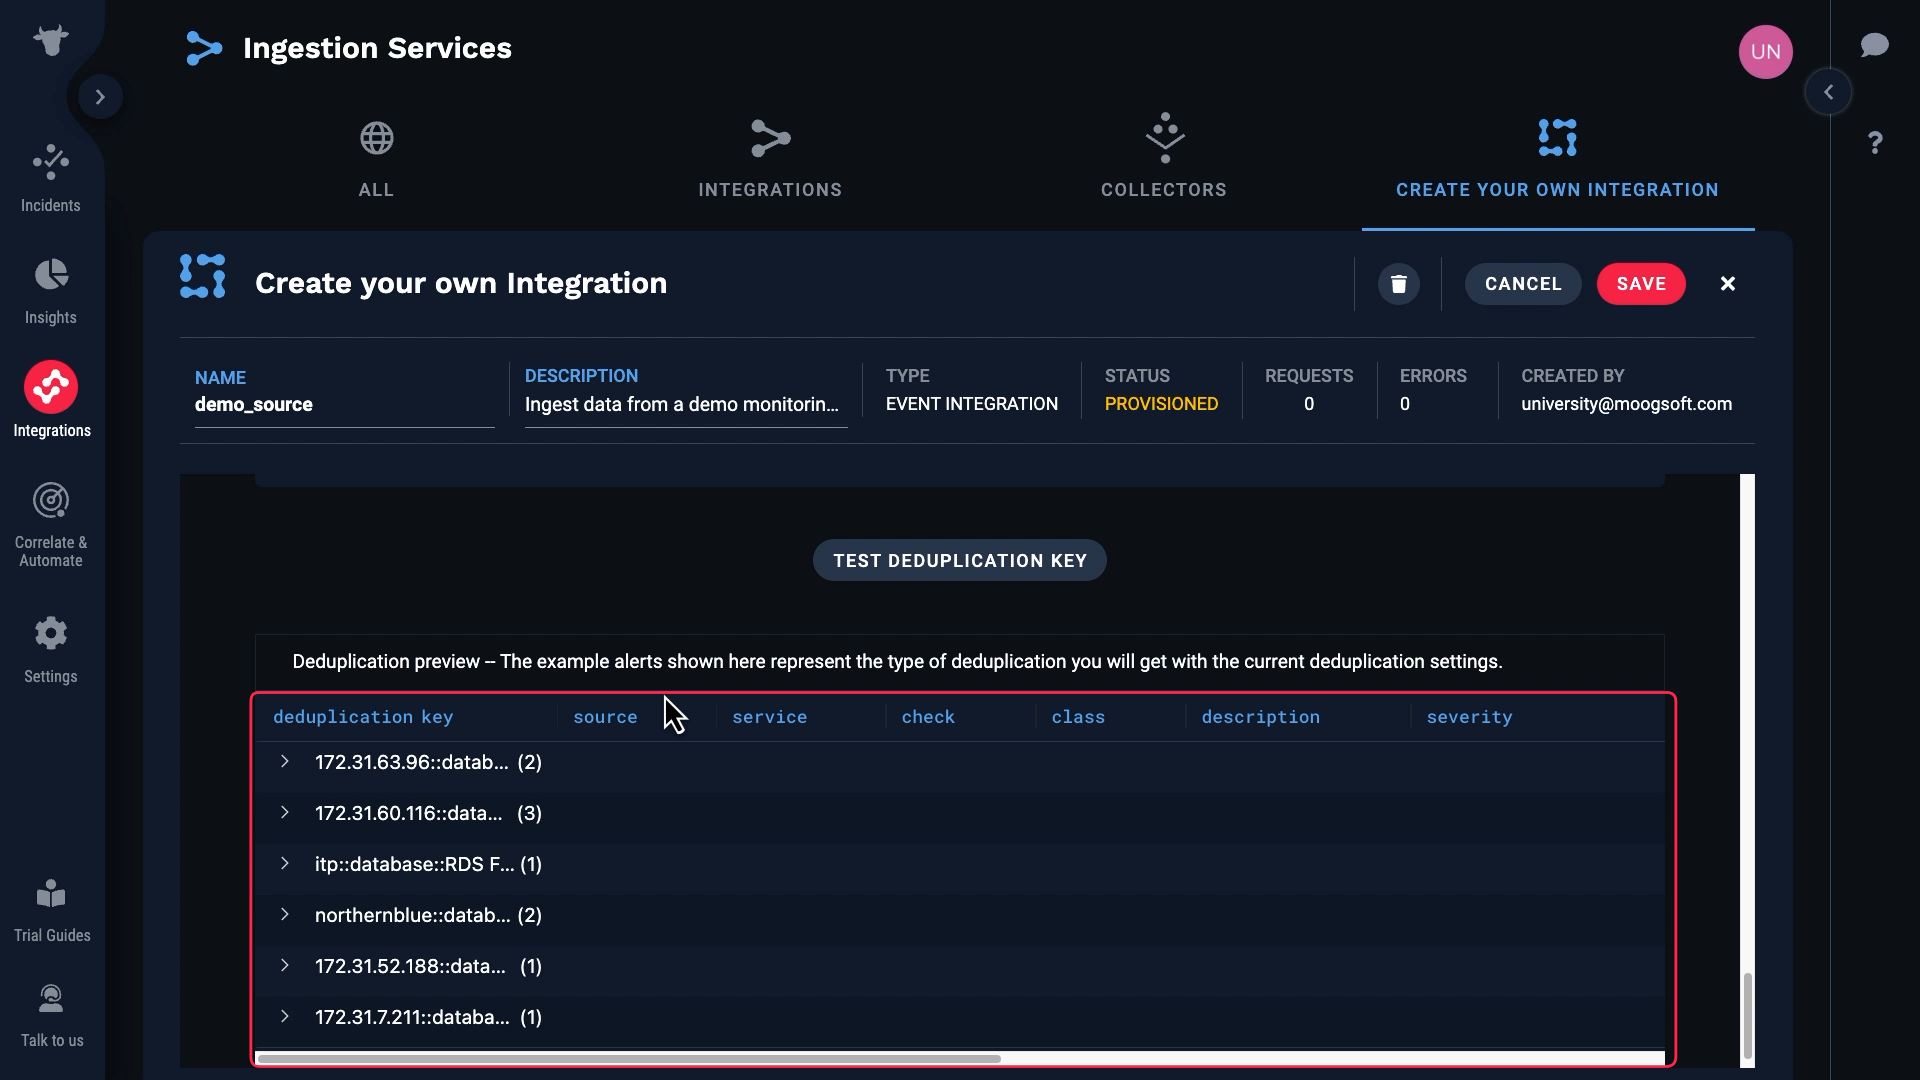Screen dimensions: 1920x1080
Task: Expand the 172.31.63.96 deduplication row
Action: [x=285, y=762]
